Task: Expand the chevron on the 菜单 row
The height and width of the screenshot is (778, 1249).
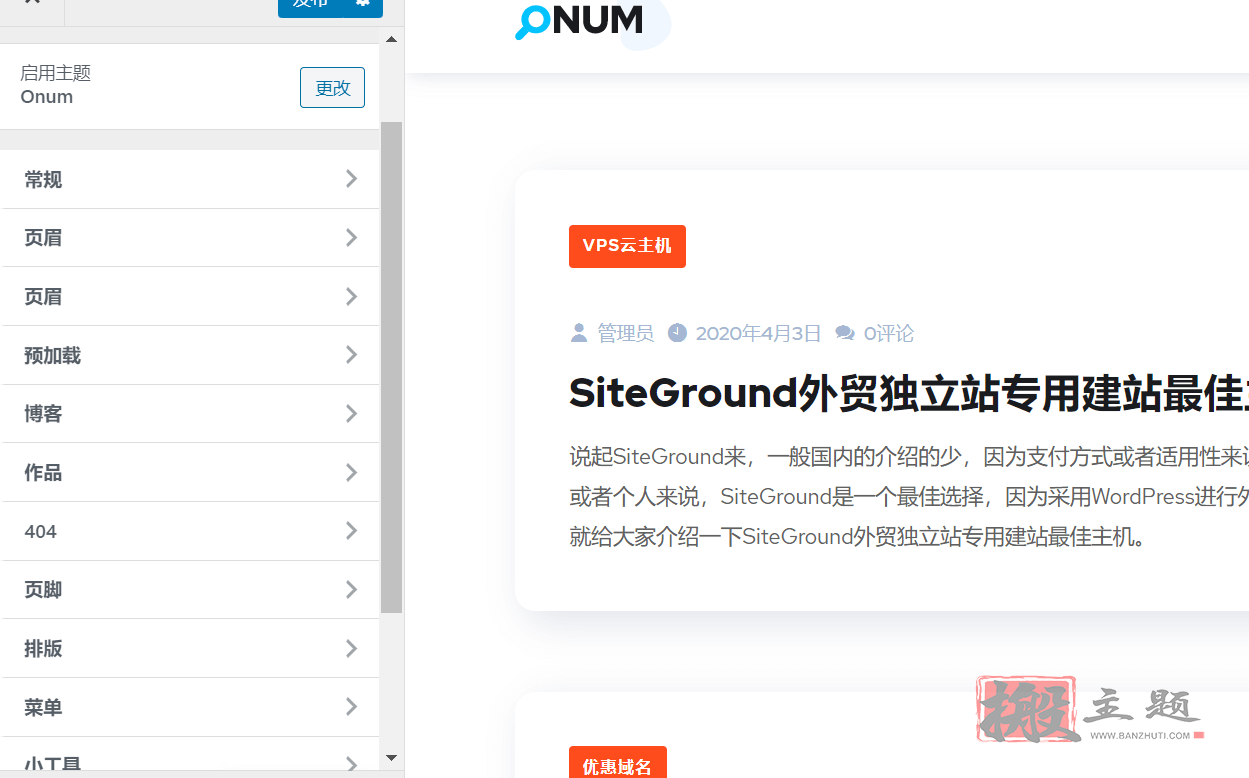Action: 351,707
